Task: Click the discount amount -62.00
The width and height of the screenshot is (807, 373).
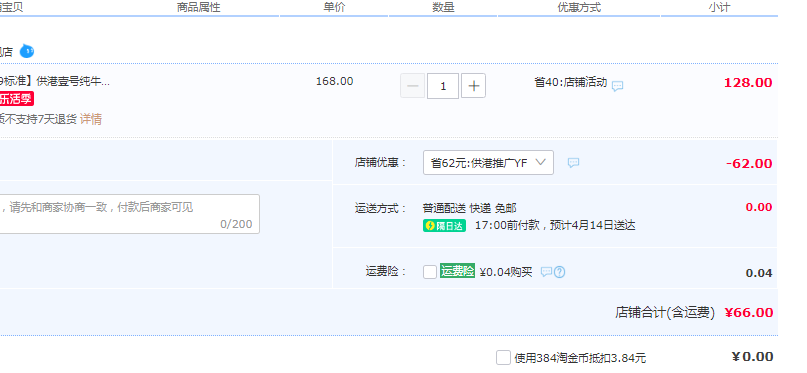Action: [749, 164]
